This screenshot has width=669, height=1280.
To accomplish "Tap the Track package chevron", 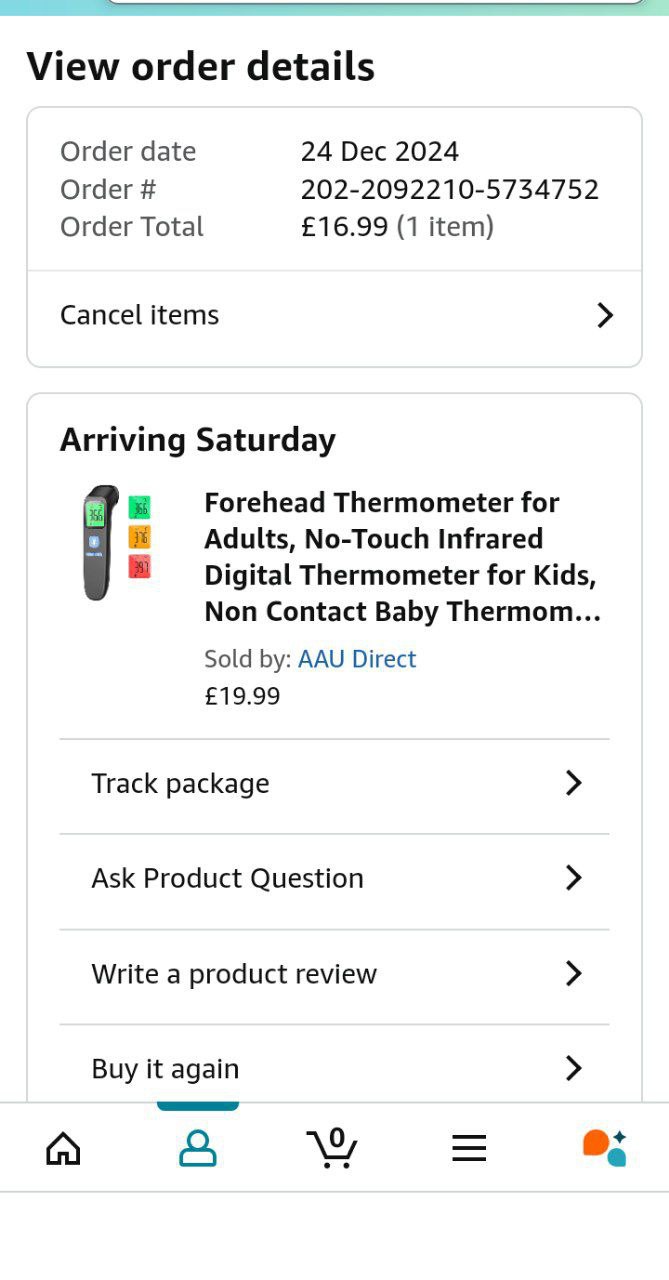I will click(x=573, y=783).
